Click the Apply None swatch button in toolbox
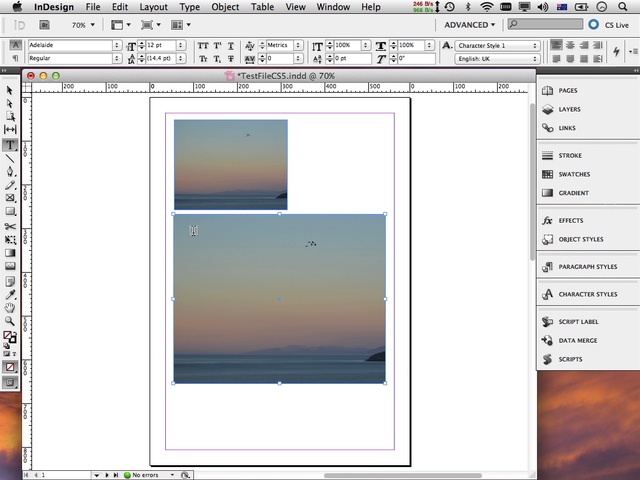The height and width of the screenshot is (480, 640). tap(10, 367)
